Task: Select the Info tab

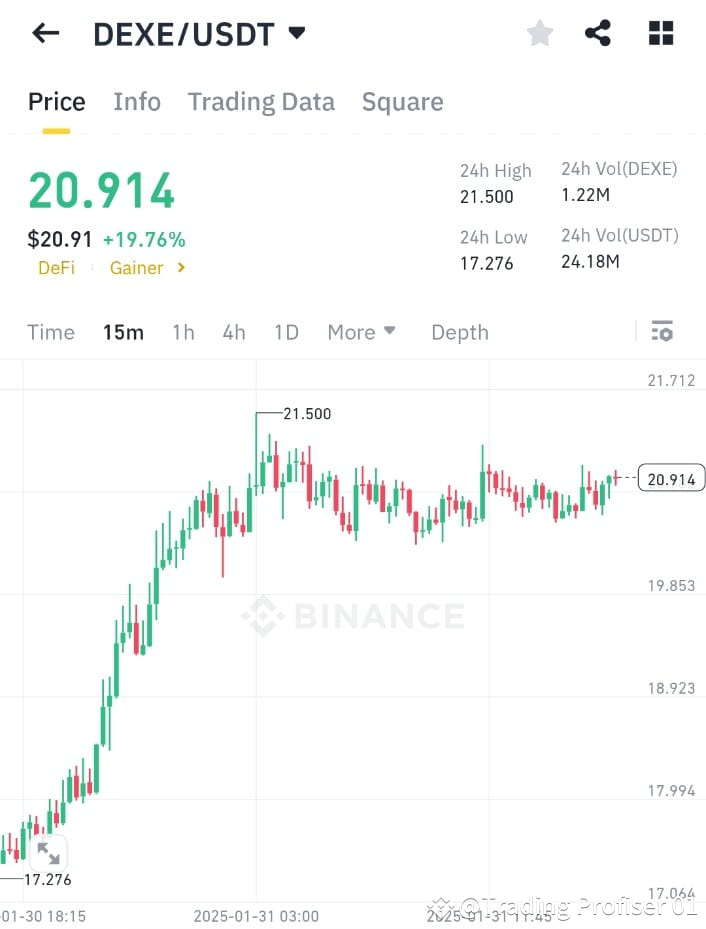Action: (137, 101)
